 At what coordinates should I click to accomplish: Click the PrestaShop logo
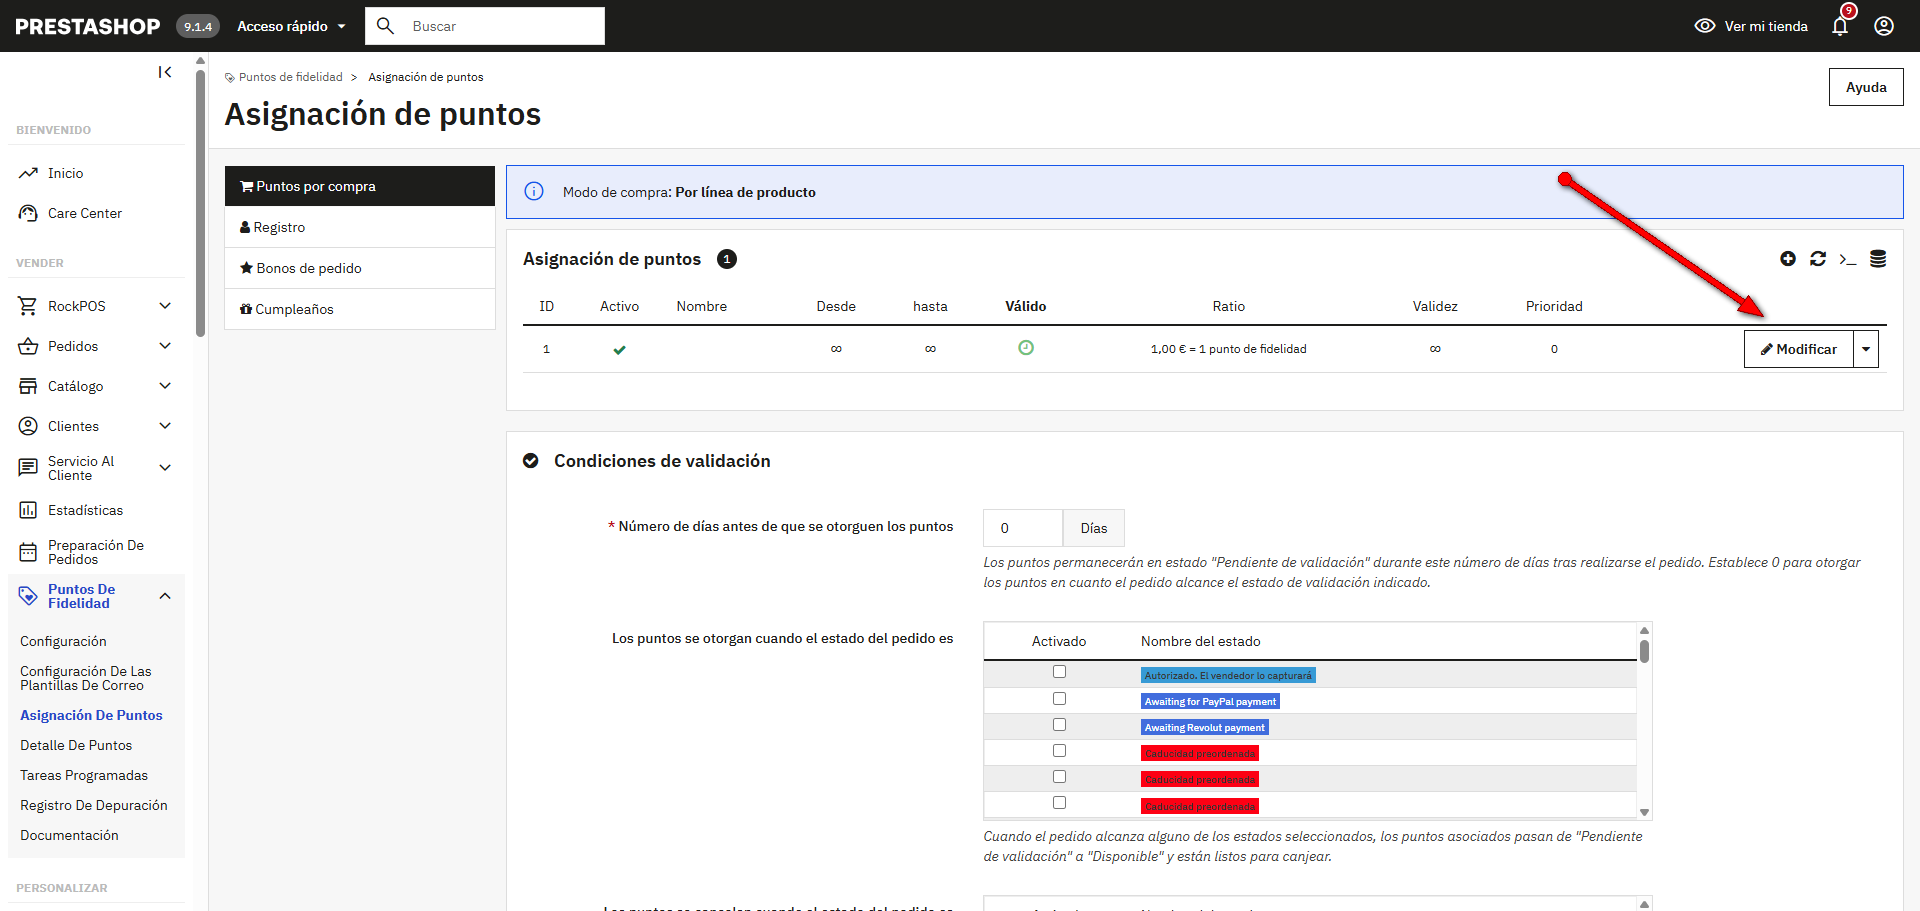tap(88, 26)
